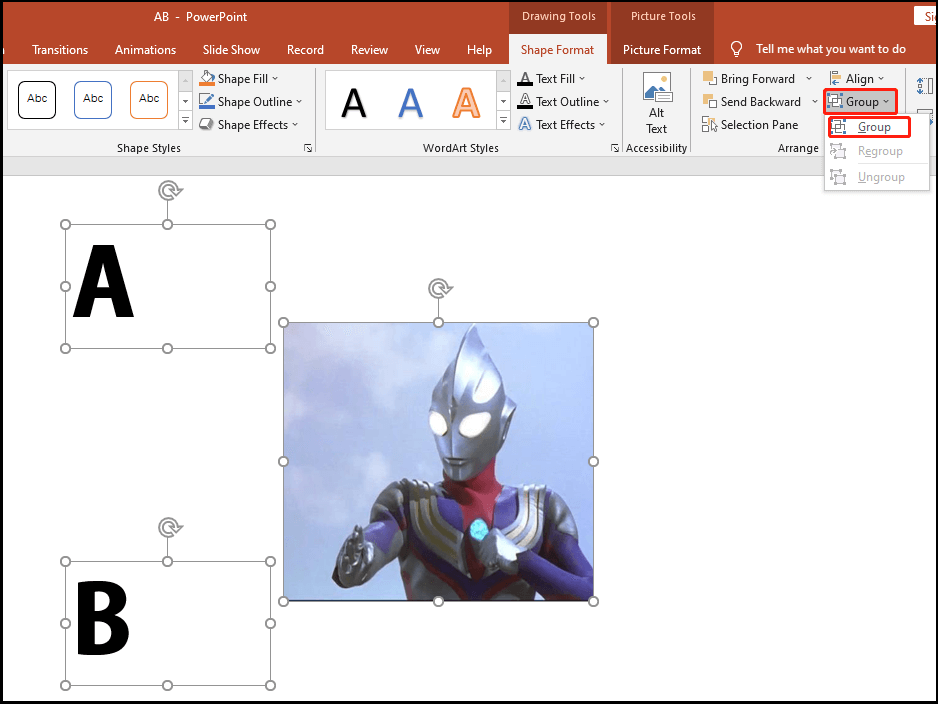938x704 pixels.
Task: Open the Send Backward dropdown arrow
Action: [815, 102]
